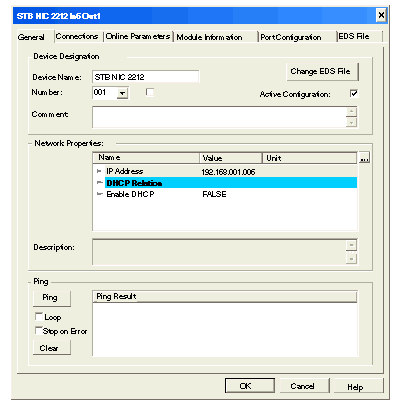401x404 pixels.
Task: Click the Enable DHCP row label
Action: click(130, 194)
